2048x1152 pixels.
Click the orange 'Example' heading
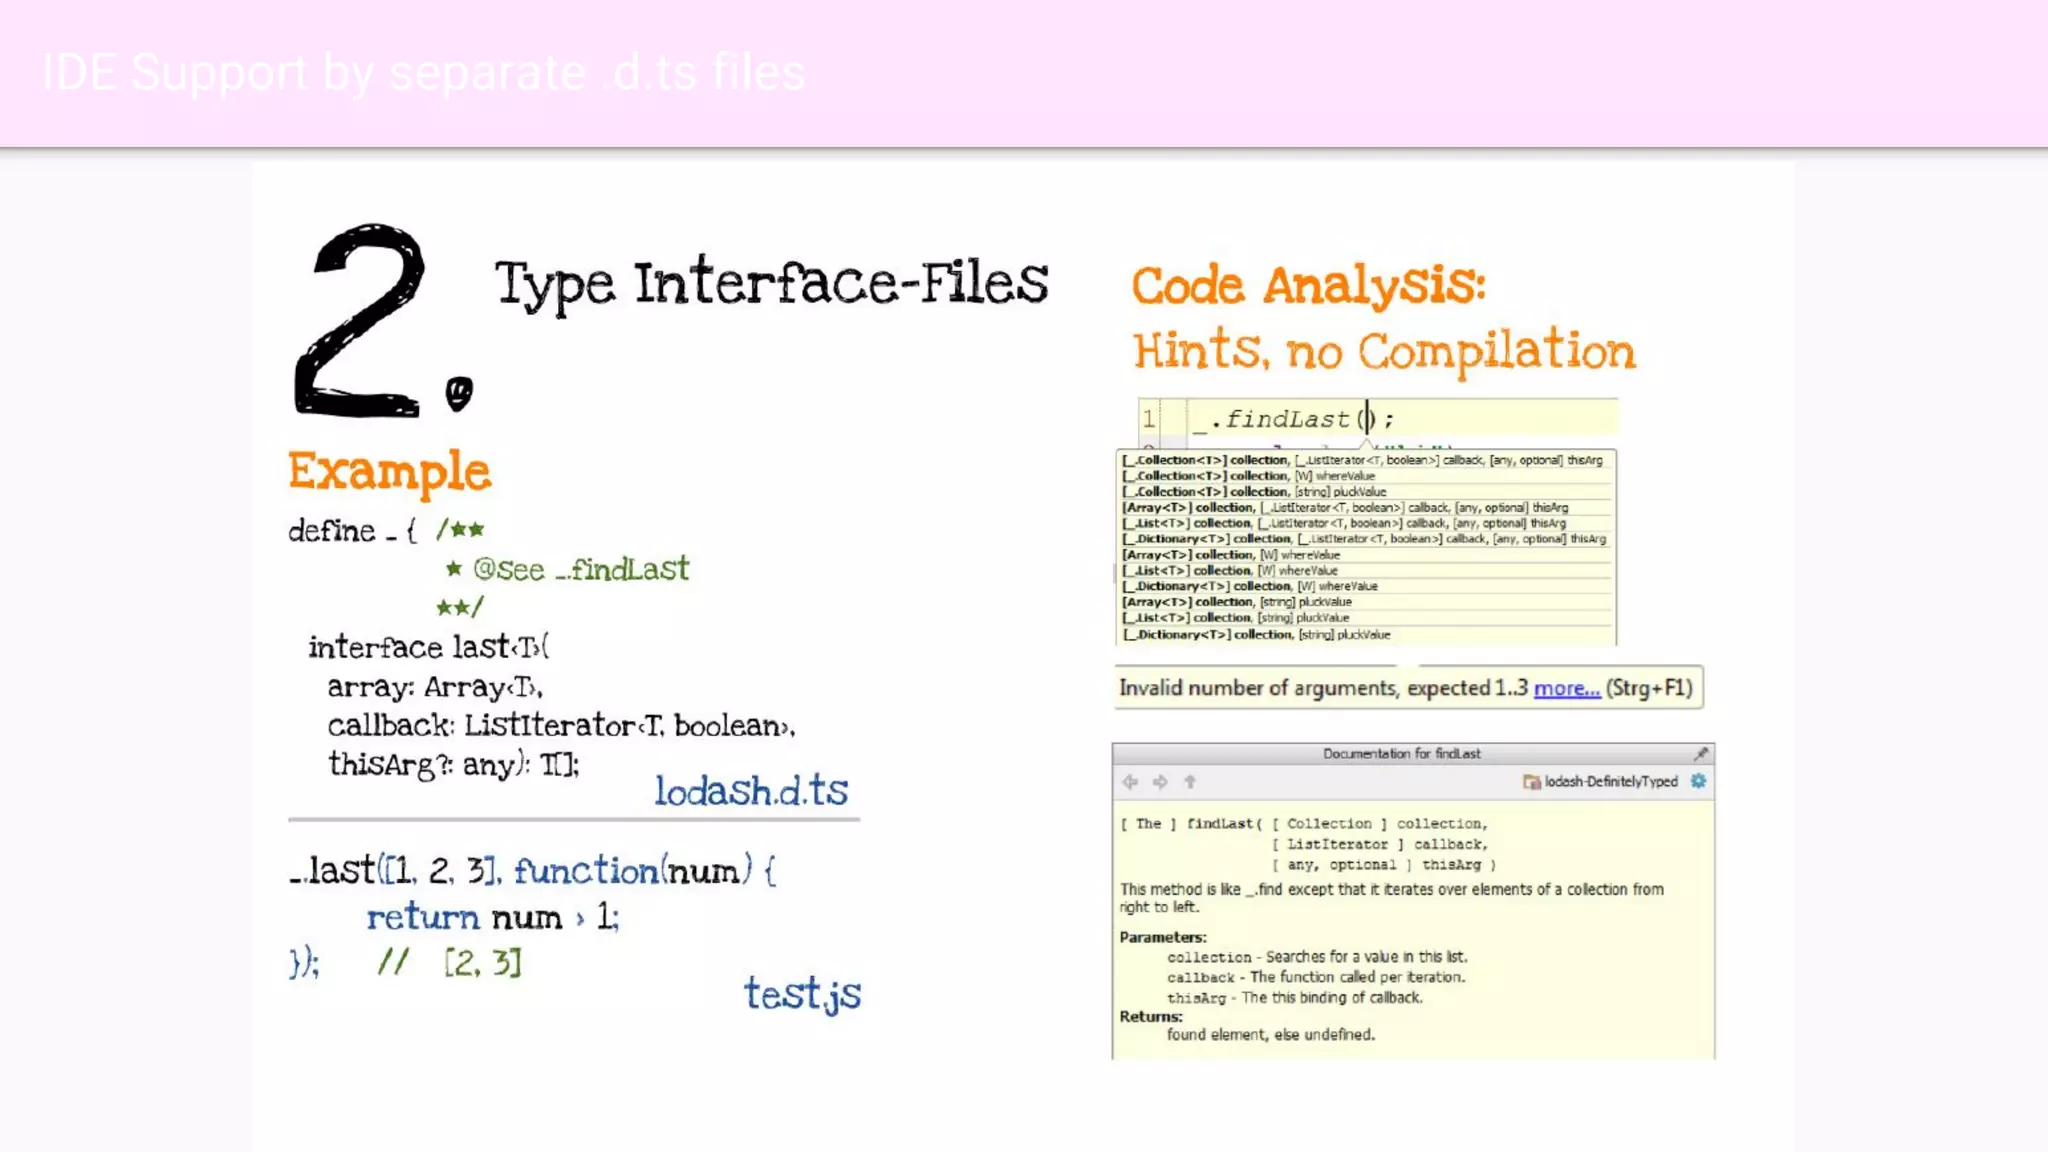click(x=389, y=471)
